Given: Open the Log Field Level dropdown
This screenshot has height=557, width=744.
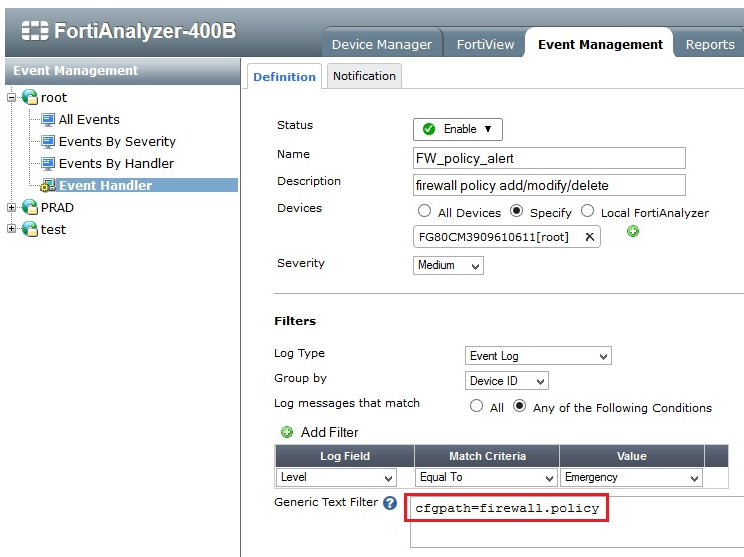Looking at the screenshot, I should (x=336, y=477).
